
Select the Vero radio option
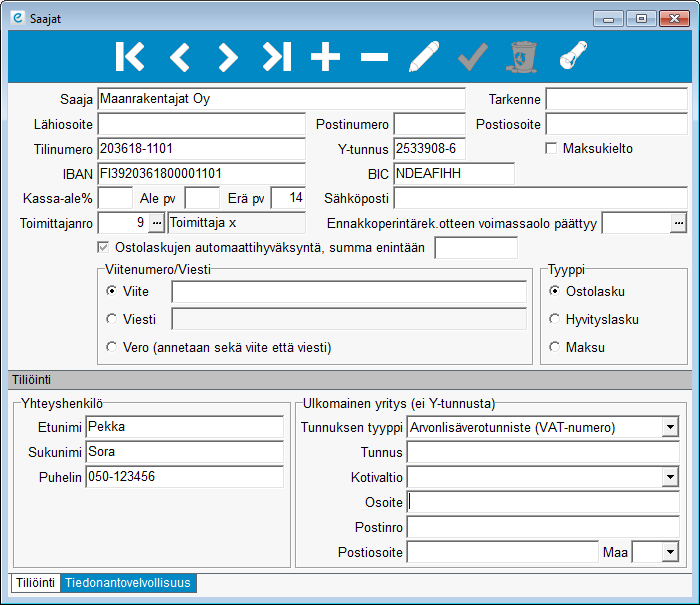pyautogui.click(x=112, y=347)
